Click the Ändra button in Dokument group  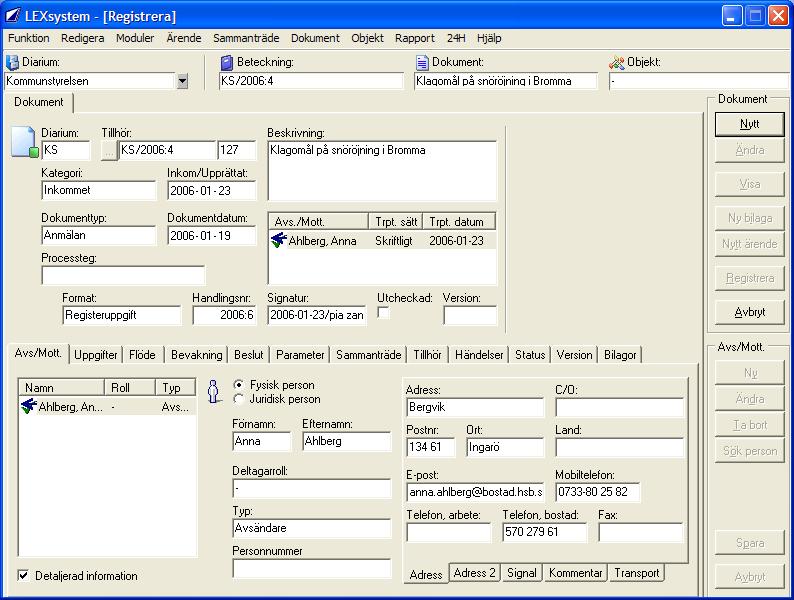[749, 150]
